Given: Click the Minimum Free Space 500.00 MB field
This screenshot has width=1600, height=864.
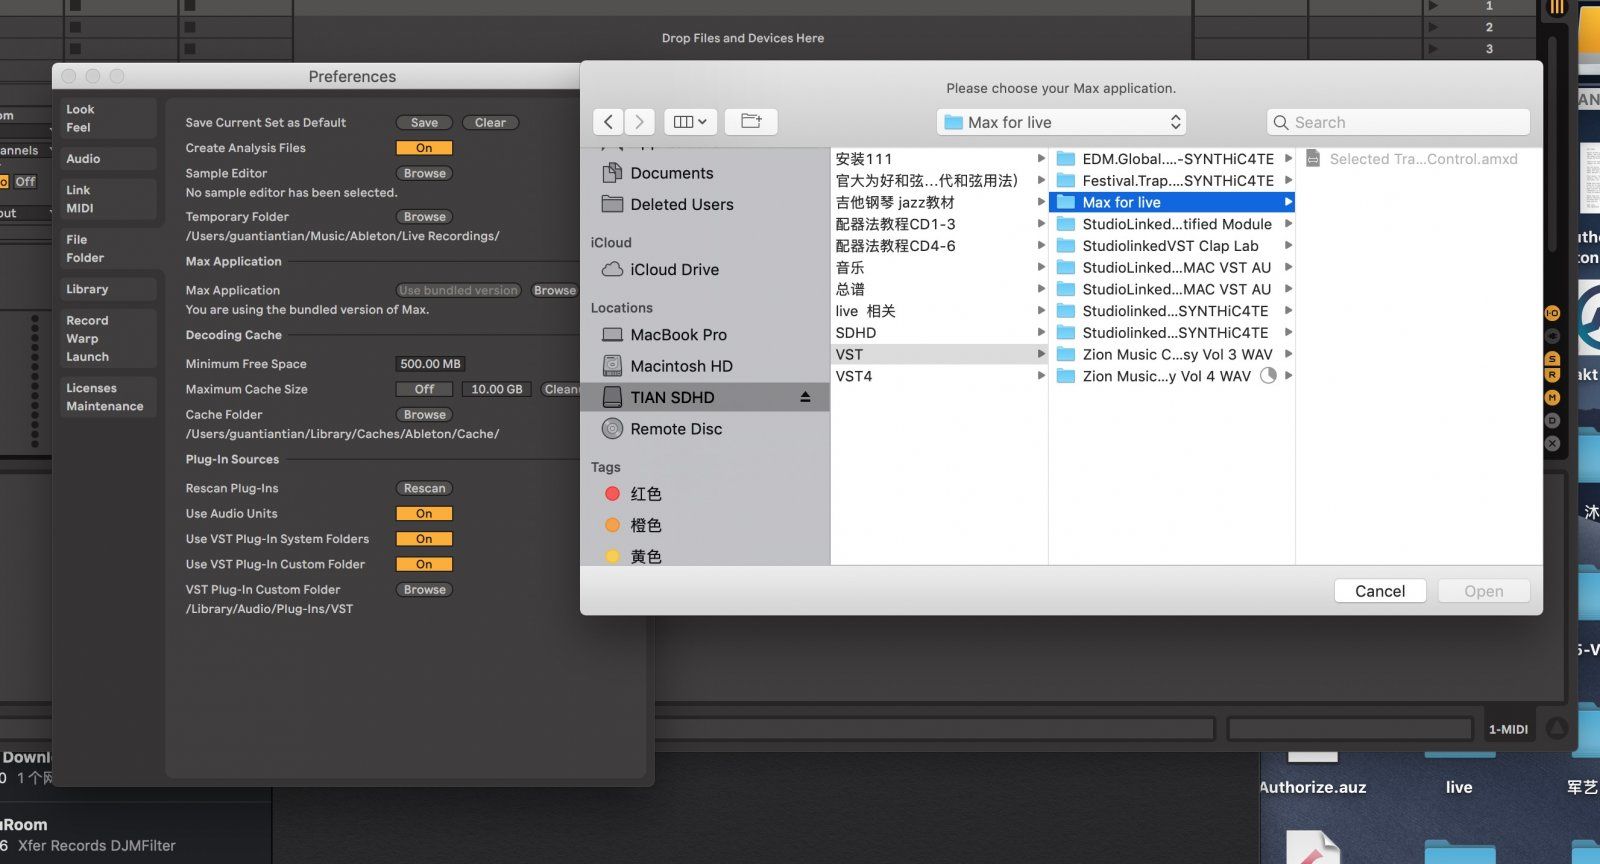Looking at the screenshot, I should tap(431, 364).
